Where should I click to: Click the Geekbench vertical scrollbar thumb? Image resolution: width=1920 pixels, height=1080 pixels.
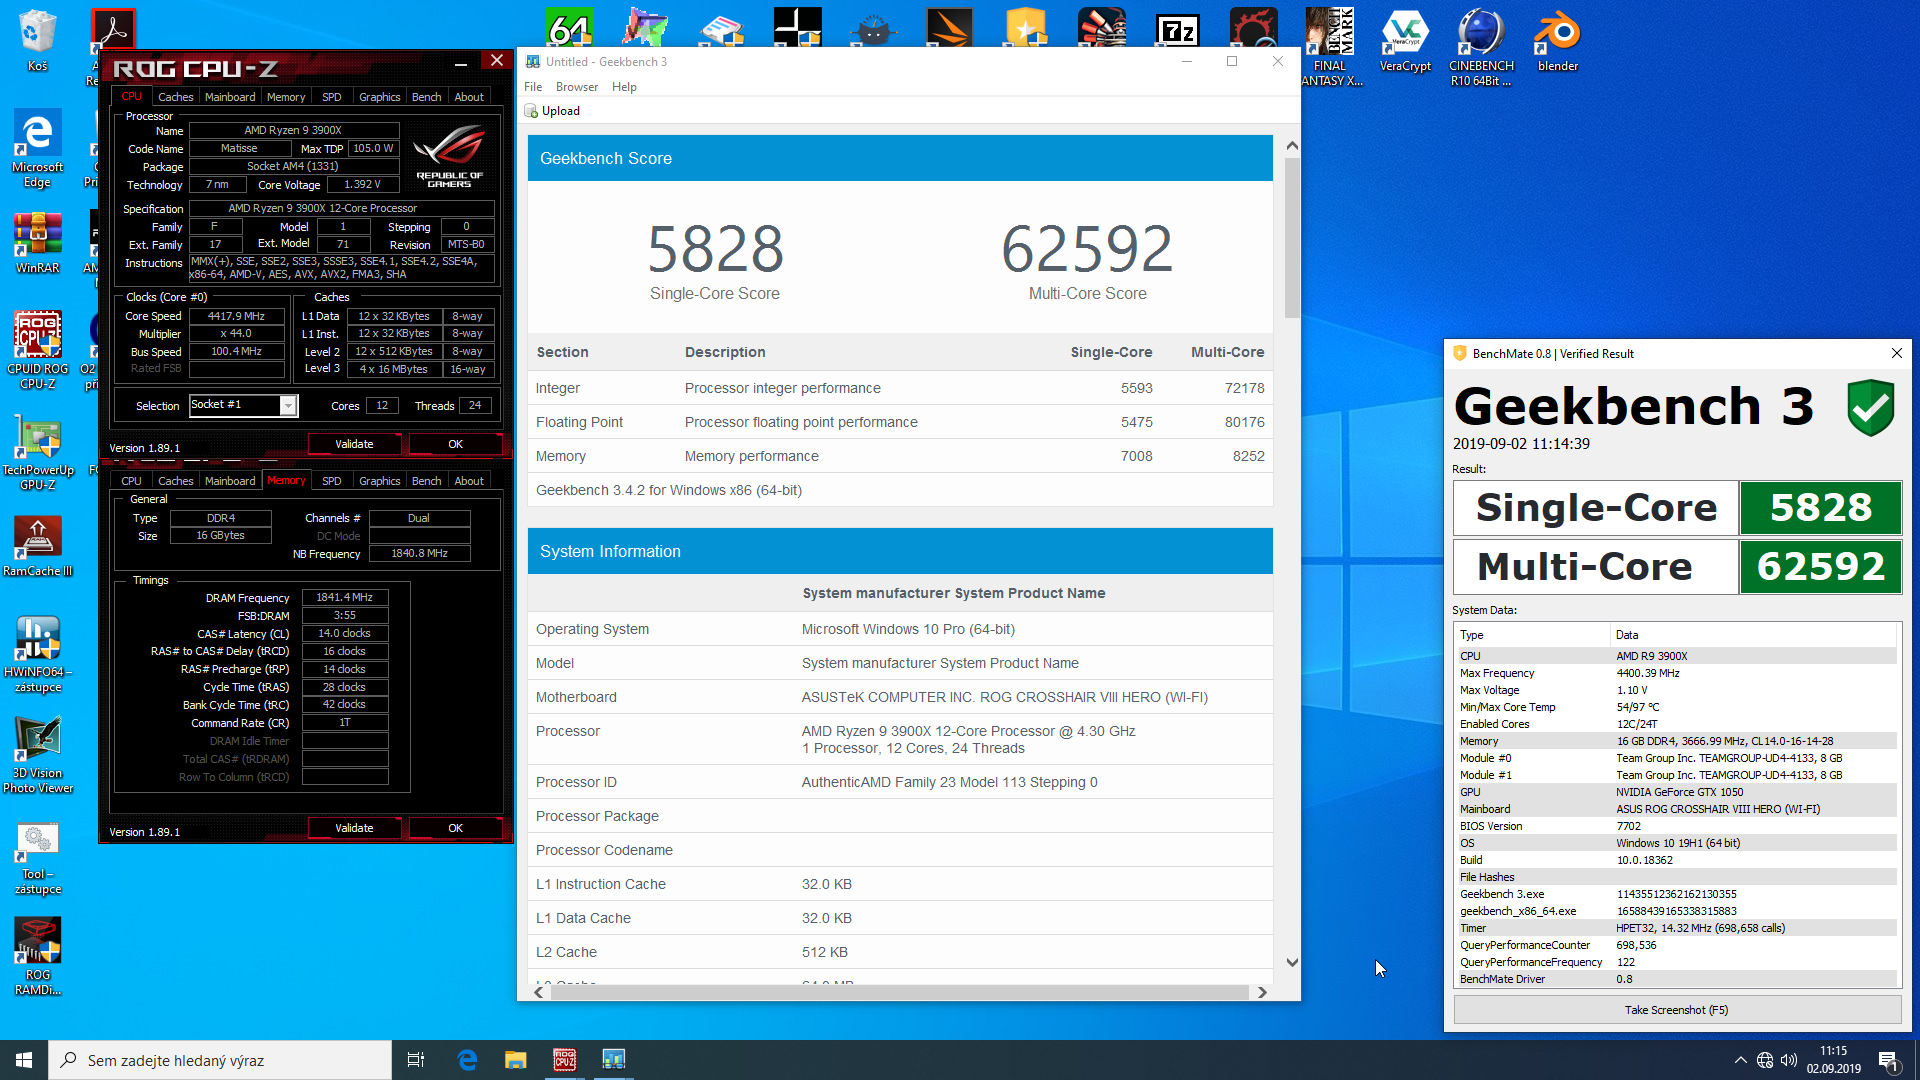(x=1292, y=238)
